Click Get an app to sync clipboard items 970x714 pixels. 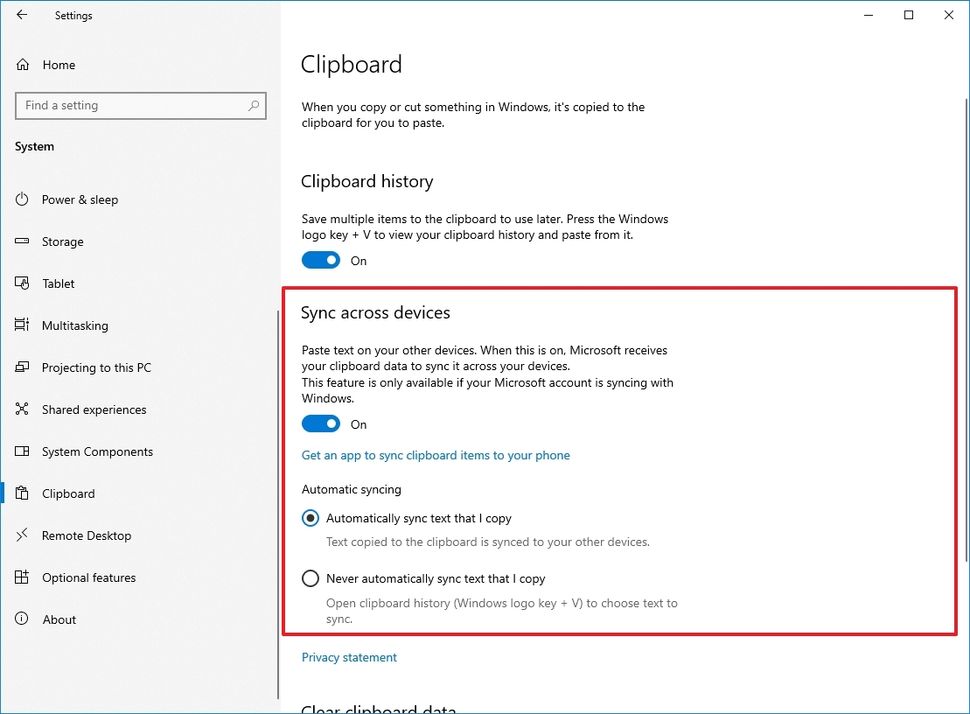click(436, 455)
